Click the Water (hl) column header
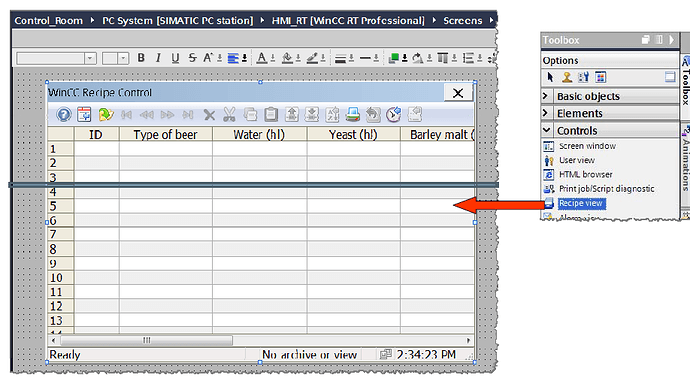 [x=259, y=135]
